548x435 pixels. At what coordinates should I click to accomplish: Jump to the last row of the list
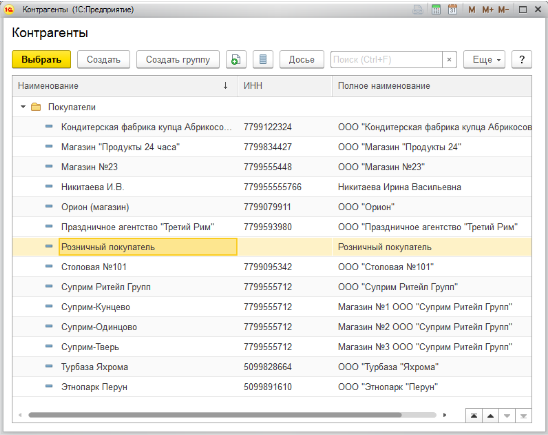[524, 416]
